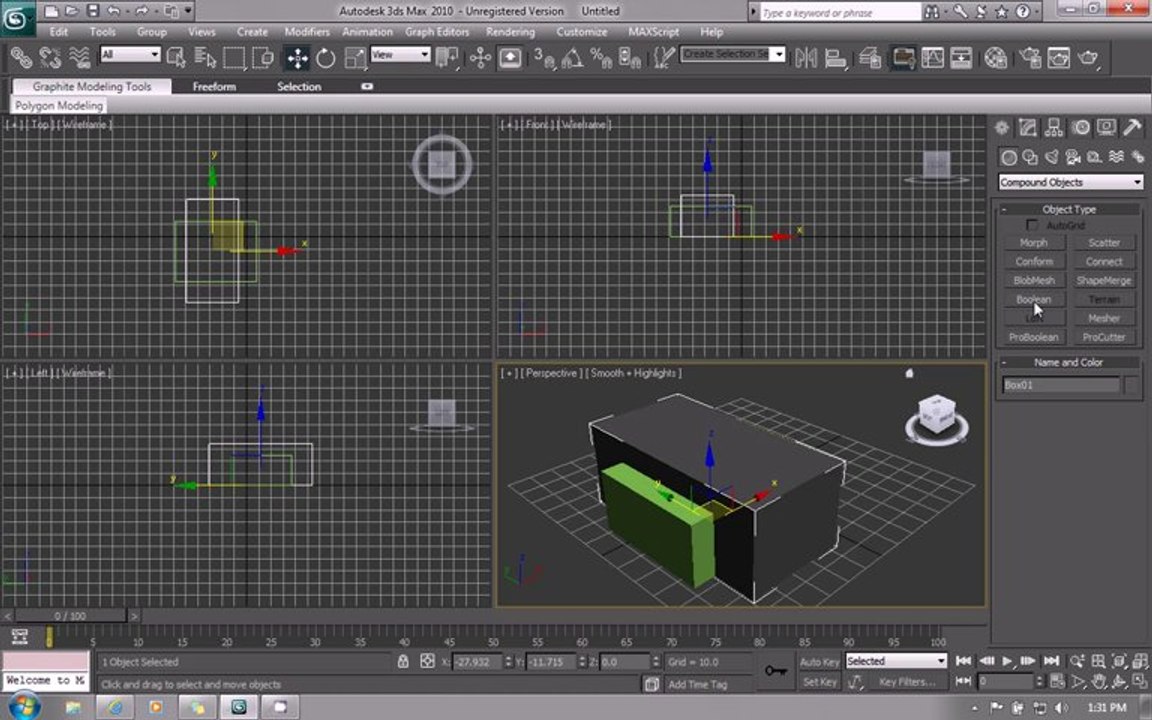
Task: Select the Shapes category icon
Action: pyautogui.click(x=1030, y=156)
